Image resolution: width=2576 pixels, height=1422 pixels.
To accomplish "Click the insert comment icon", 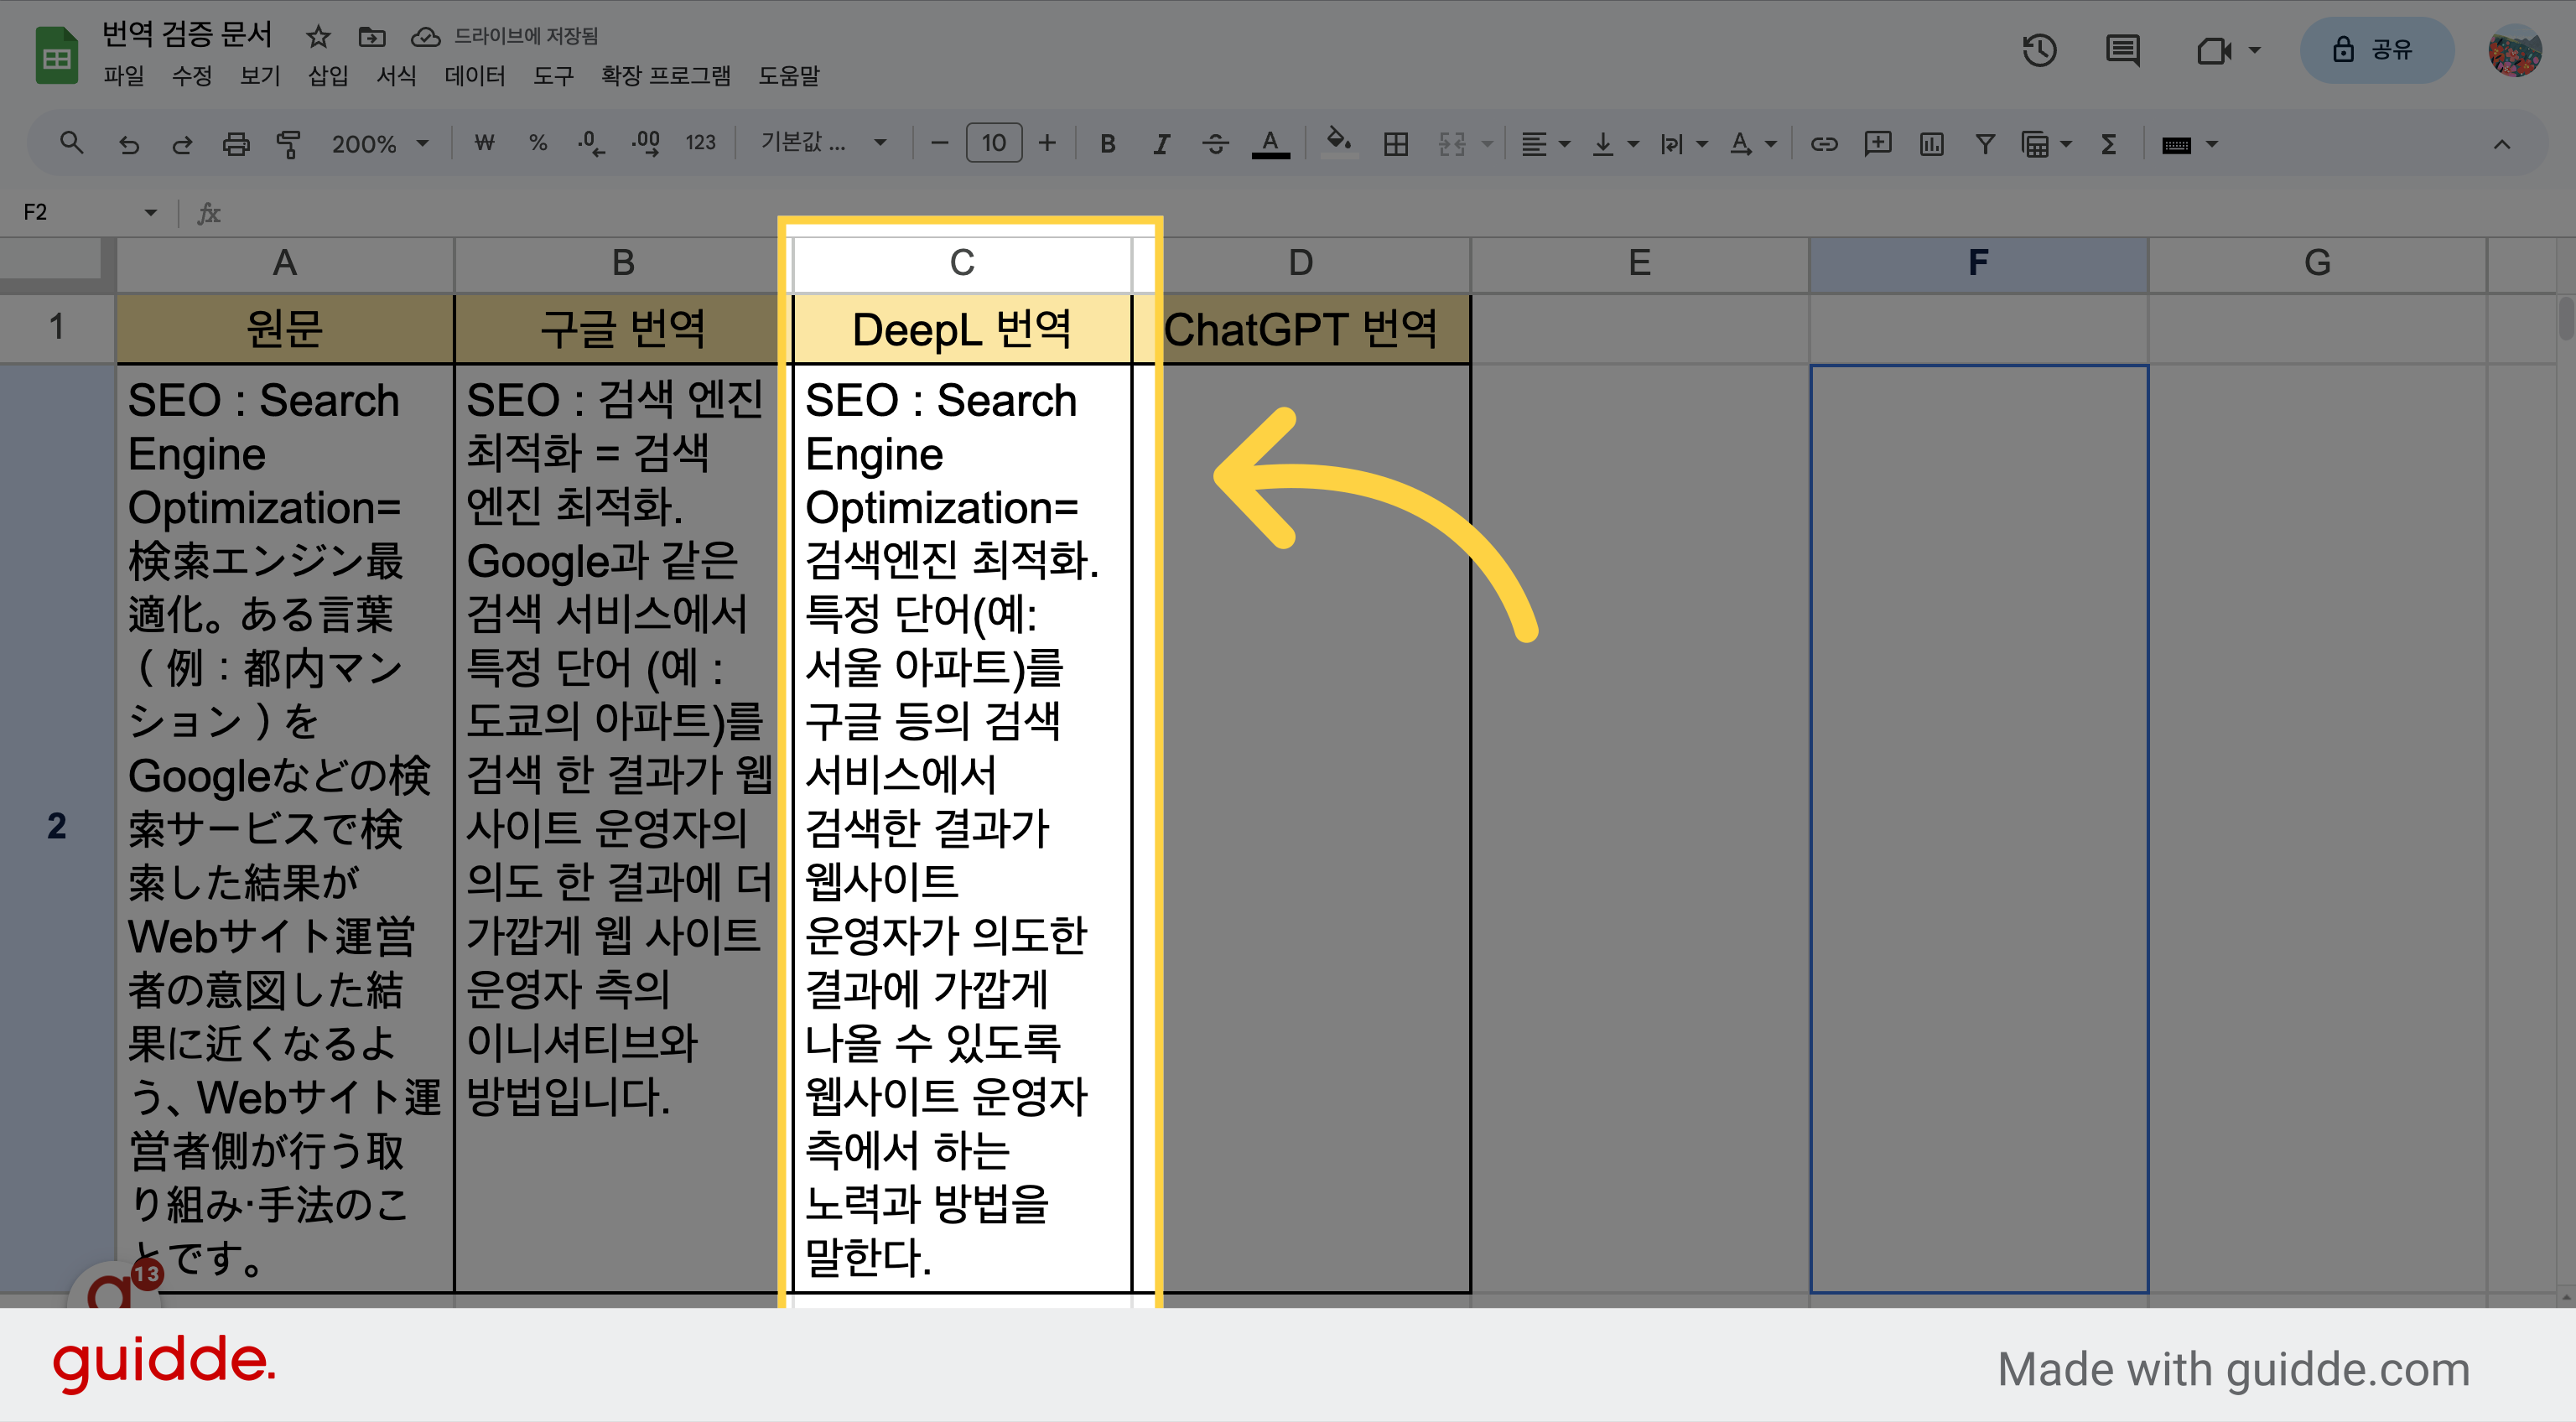I will tap(1877, 144).
